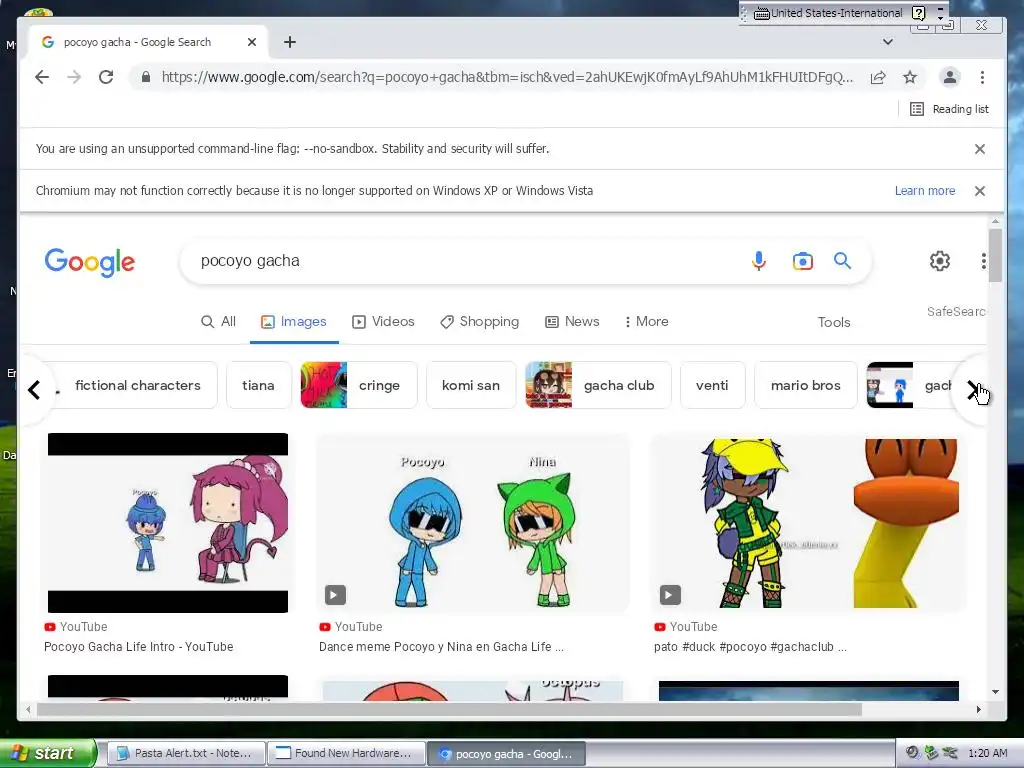Screen dimensions: 1024x768
Task: Open the Learn more link
Action: 925,191
